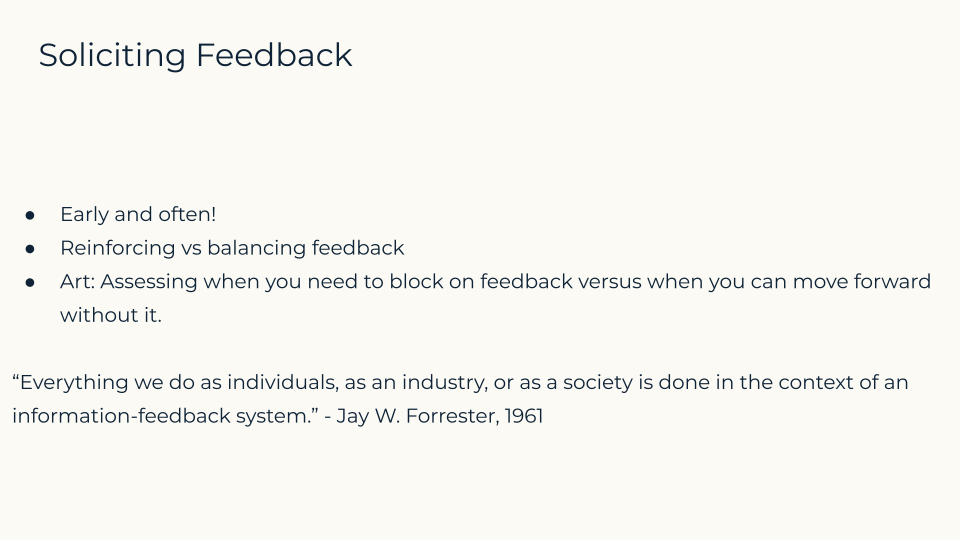The image size is (960, 540).
Task: Click the word "balancing" in the second bullet
Action: [257, 248]
